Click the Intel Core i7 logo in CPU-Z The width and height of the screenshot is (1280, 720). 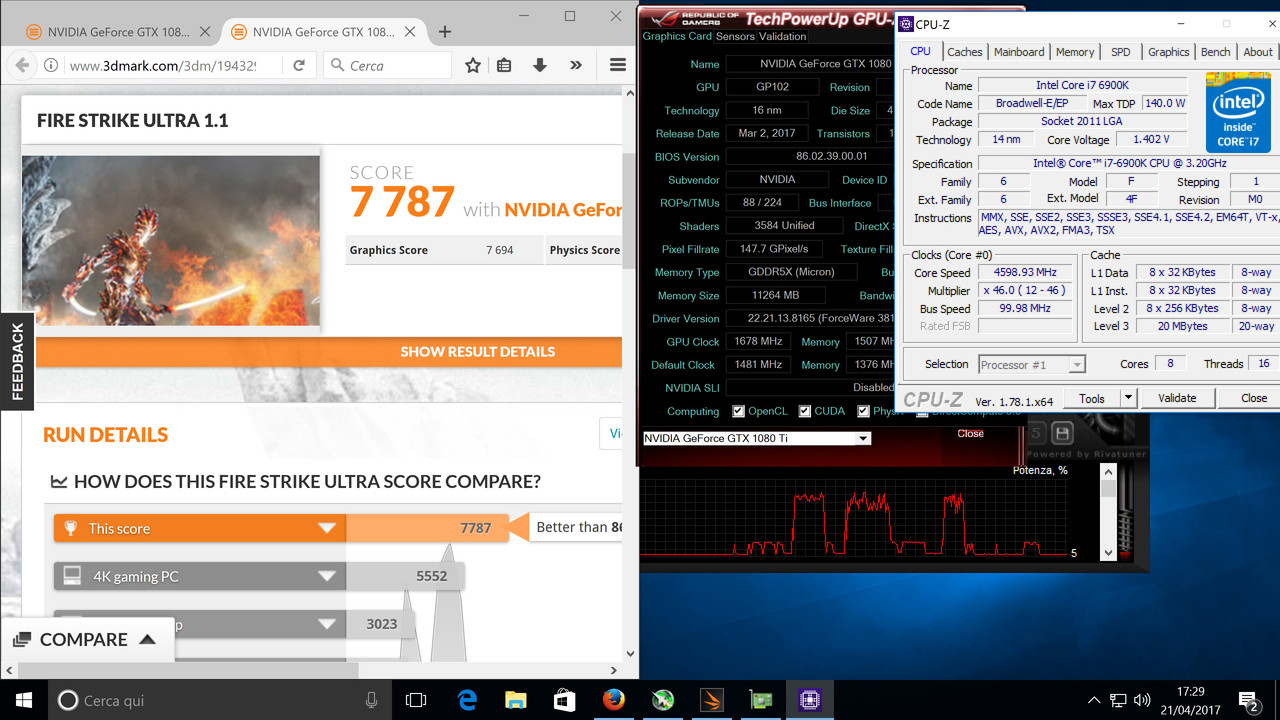pyautogui.click(x=1239, y=112)
